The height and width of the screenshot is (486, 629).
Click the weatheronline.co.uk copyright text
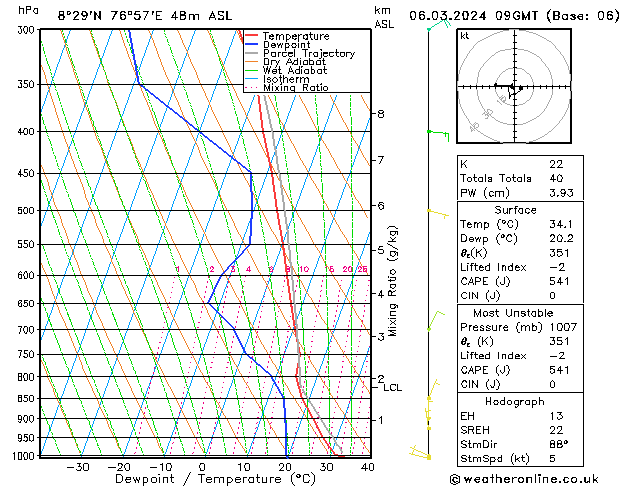[524, 479]
